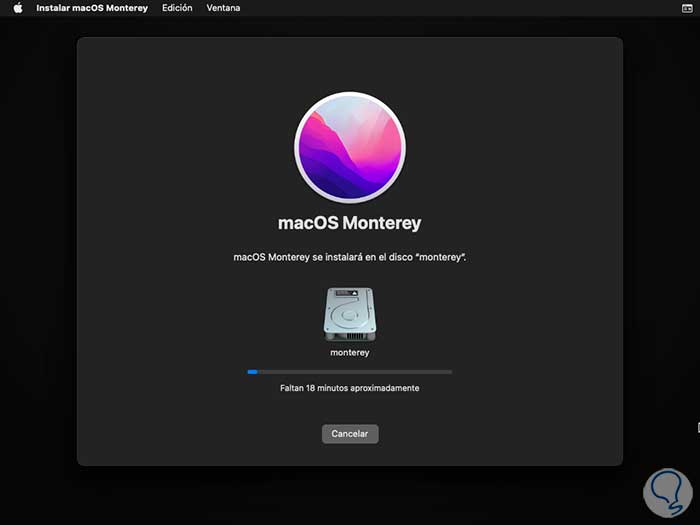Click the "monterey" disk name label
Screen dimensions: 700x525
350,353
